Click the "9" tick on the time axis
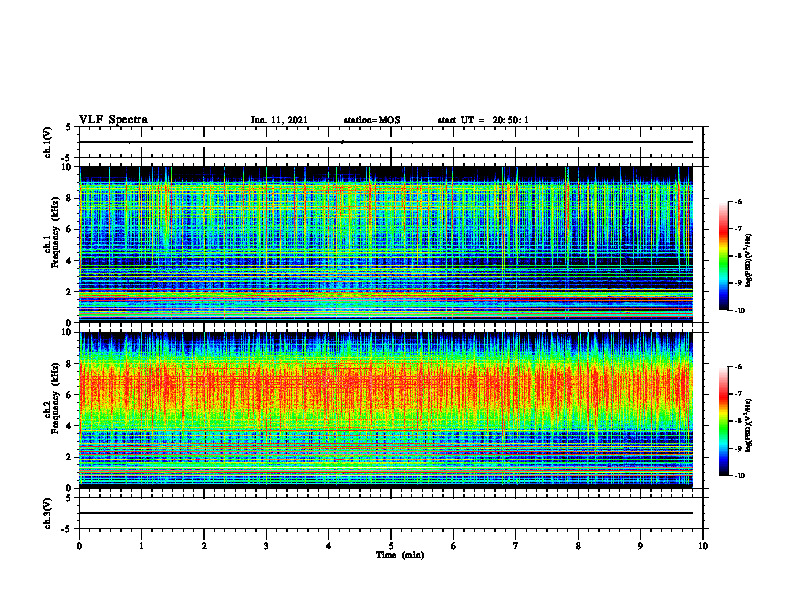This screenshot has height=612, width=792. point(640,546)
